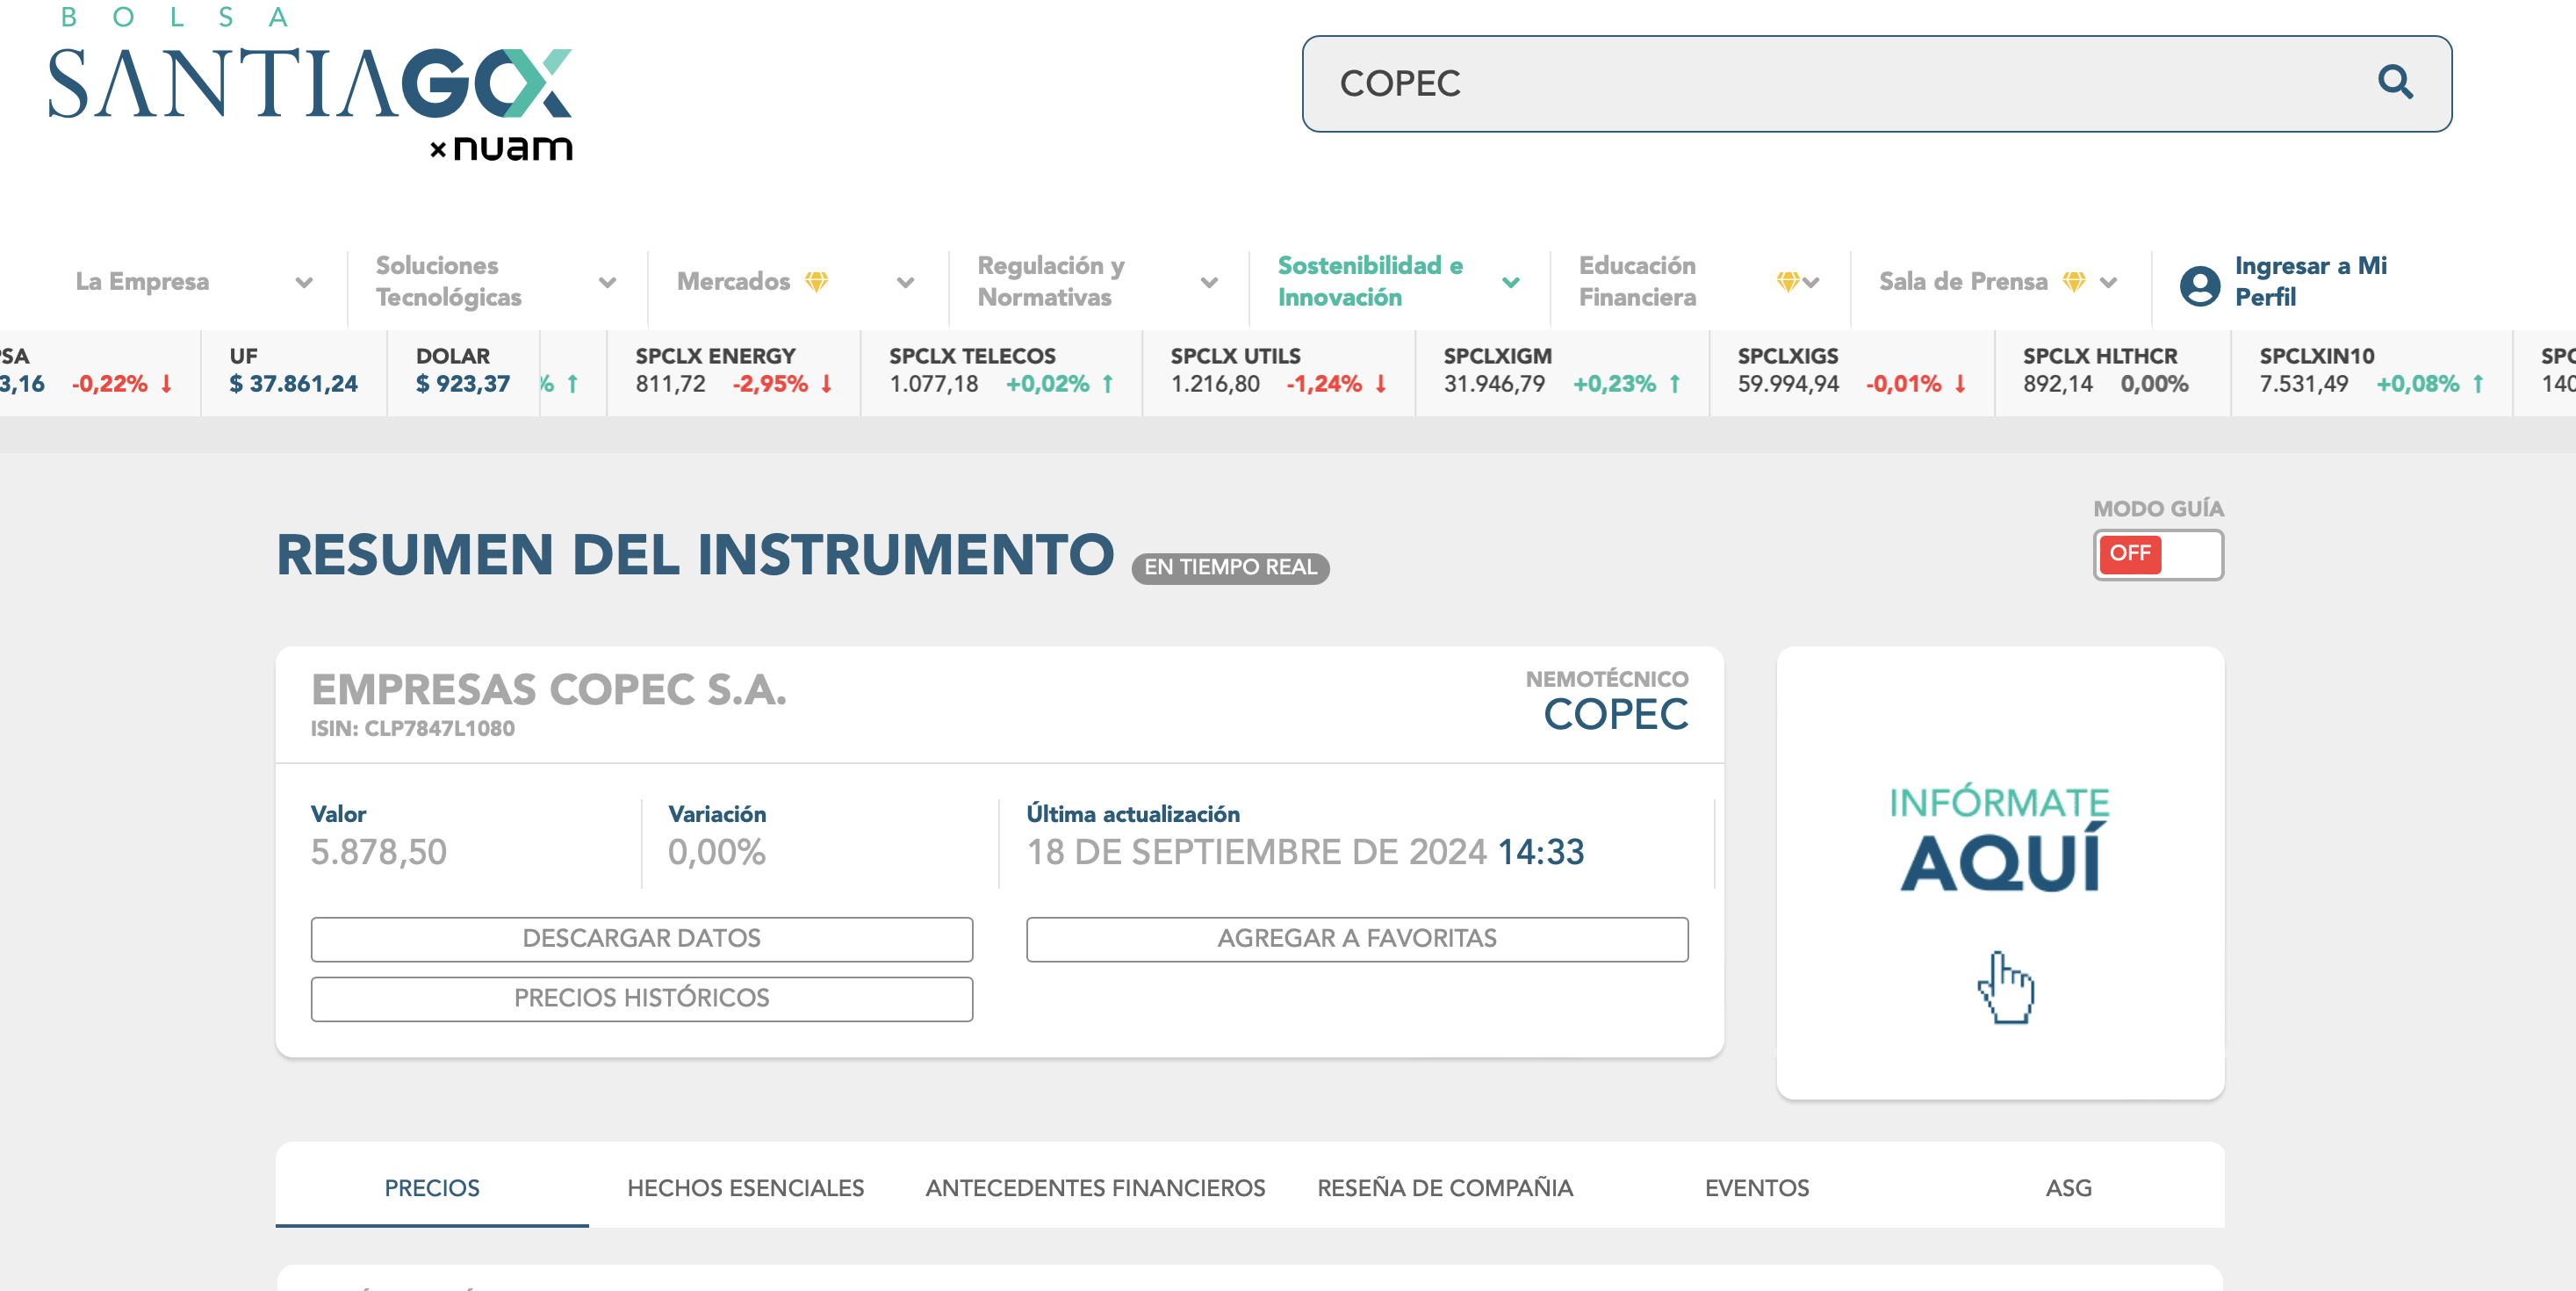Open Educación Financiera menu
The width and height of the screenshot is (2576, 1291).
[x=1637, y=281]
